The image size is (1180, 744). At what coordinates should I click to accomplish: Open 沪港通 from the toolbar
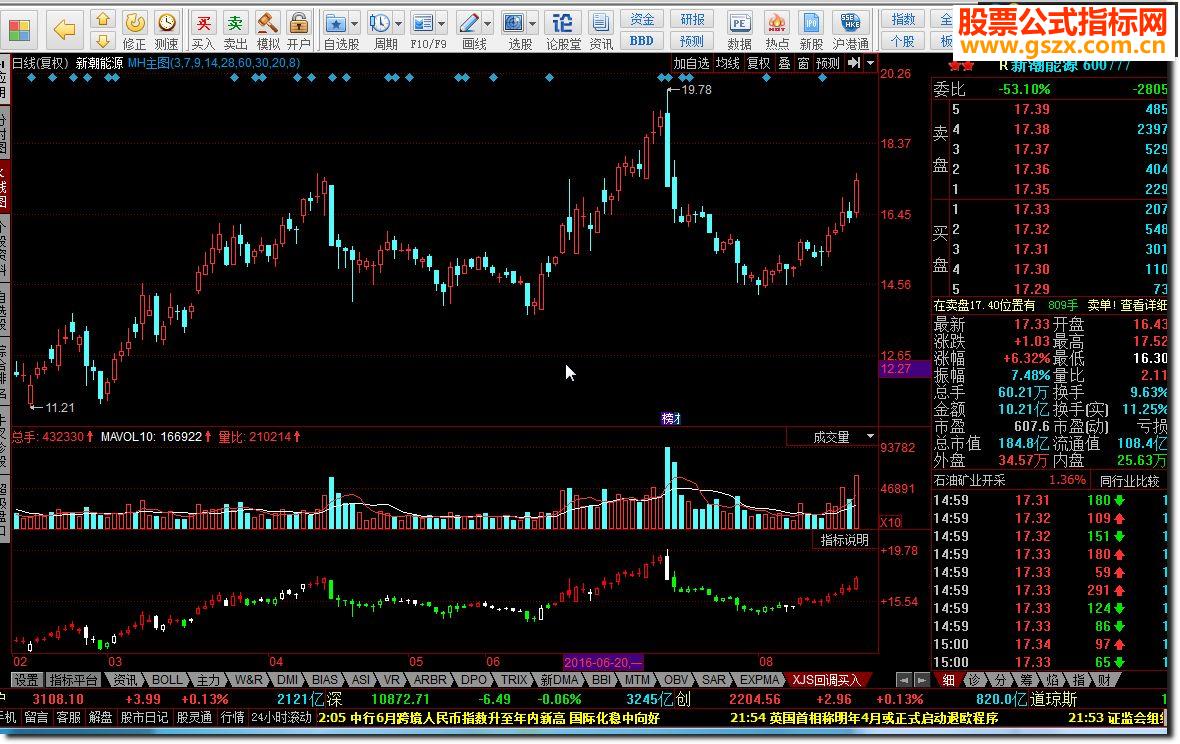tap(851, 28)
